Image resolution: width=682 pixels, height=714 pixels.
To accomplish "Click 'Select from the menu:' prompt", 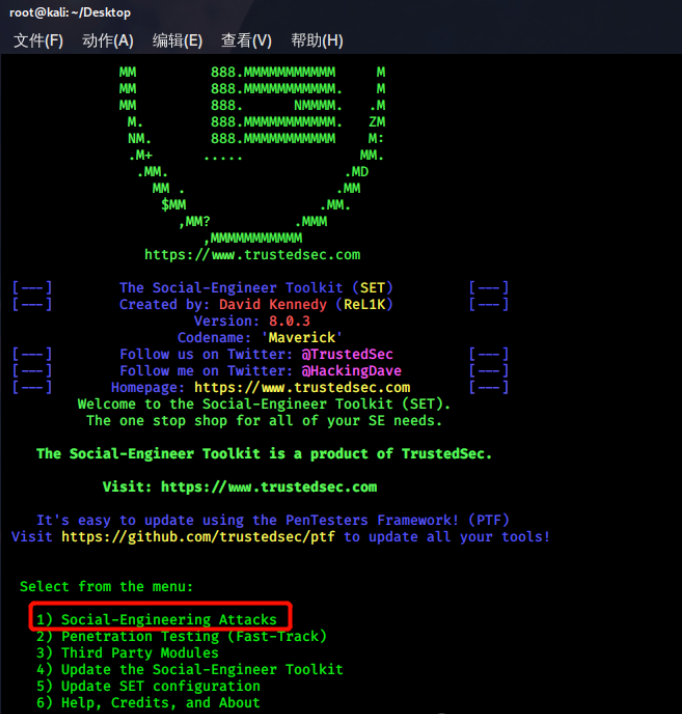I will [107, 586].
